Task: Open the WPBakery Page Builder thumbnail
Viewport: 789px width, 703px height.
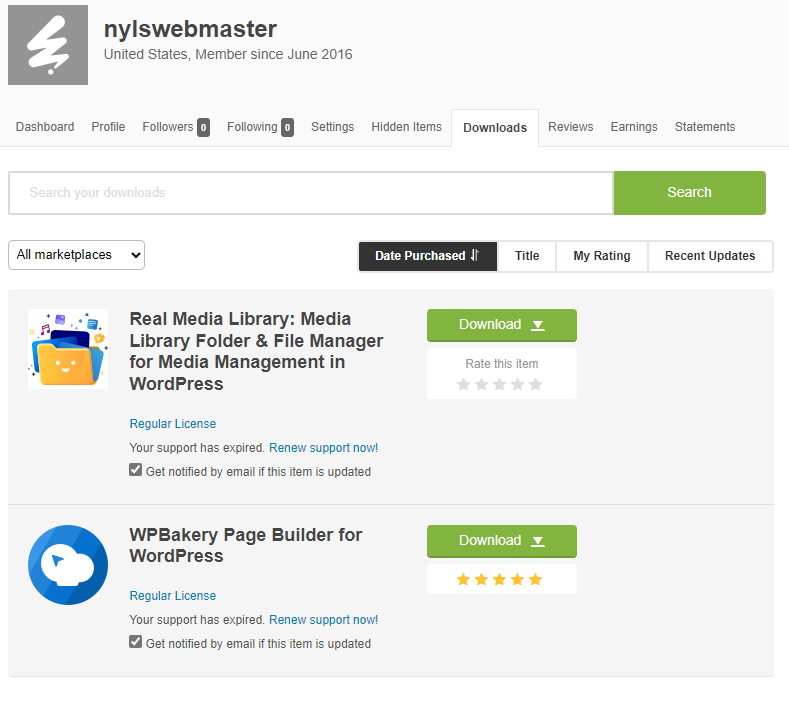Action: click(x=68, y=565)
